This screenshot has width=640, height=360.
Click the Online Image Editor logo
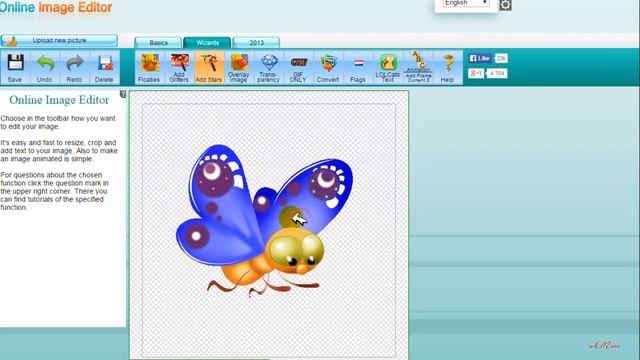point(56,7)
